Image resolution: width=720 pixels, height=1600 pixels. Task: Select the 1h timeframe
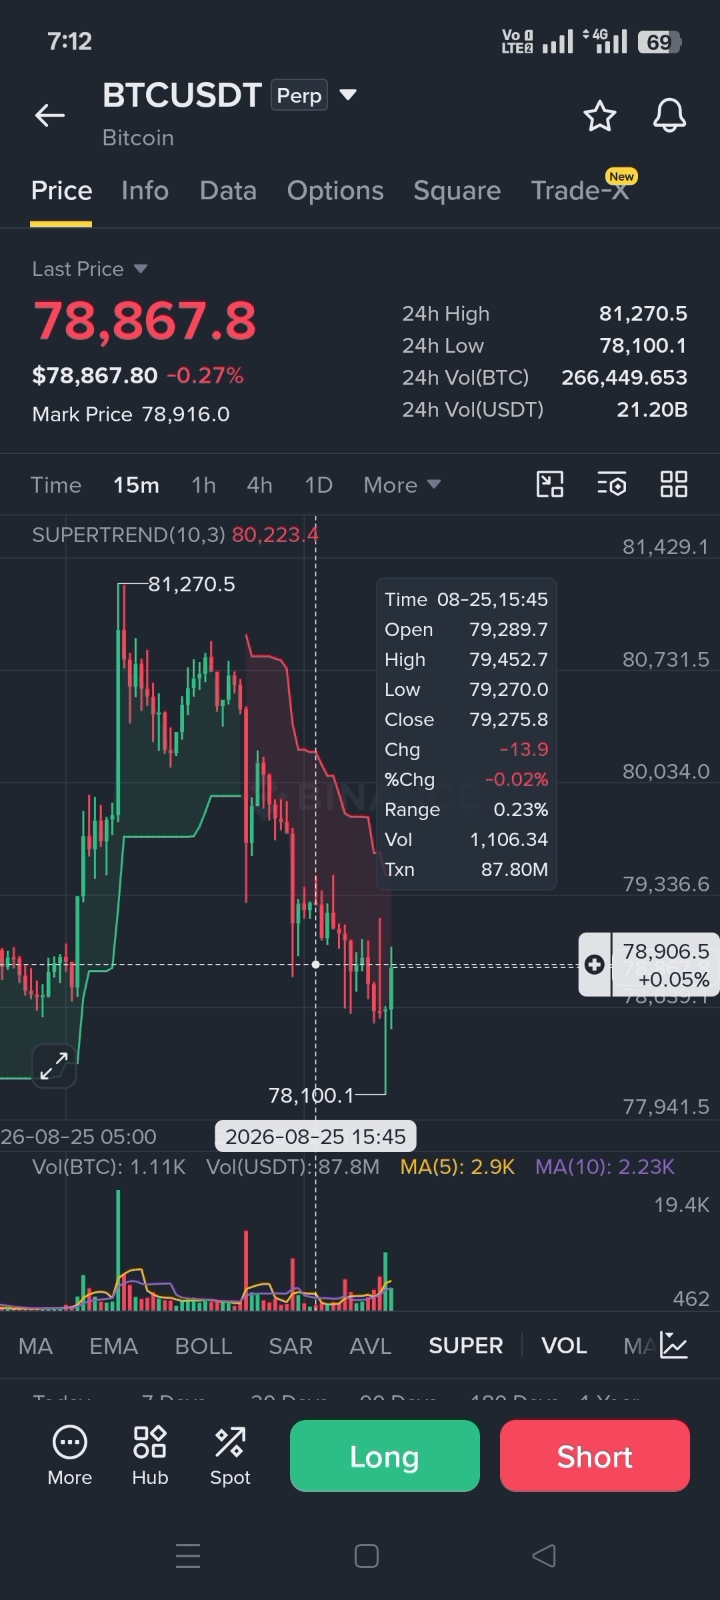point(204,485)
